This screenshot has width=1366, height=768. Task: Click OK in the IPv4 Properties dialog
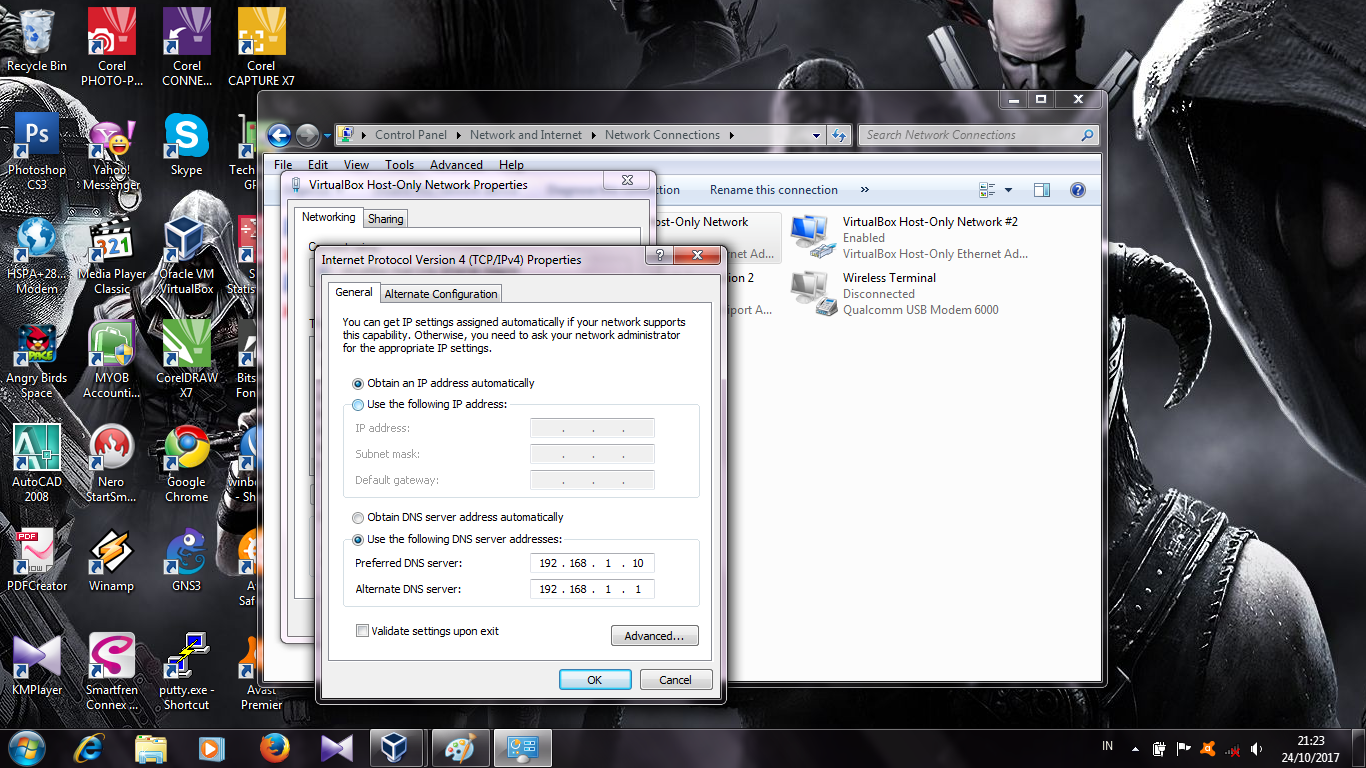click(595, 680)
